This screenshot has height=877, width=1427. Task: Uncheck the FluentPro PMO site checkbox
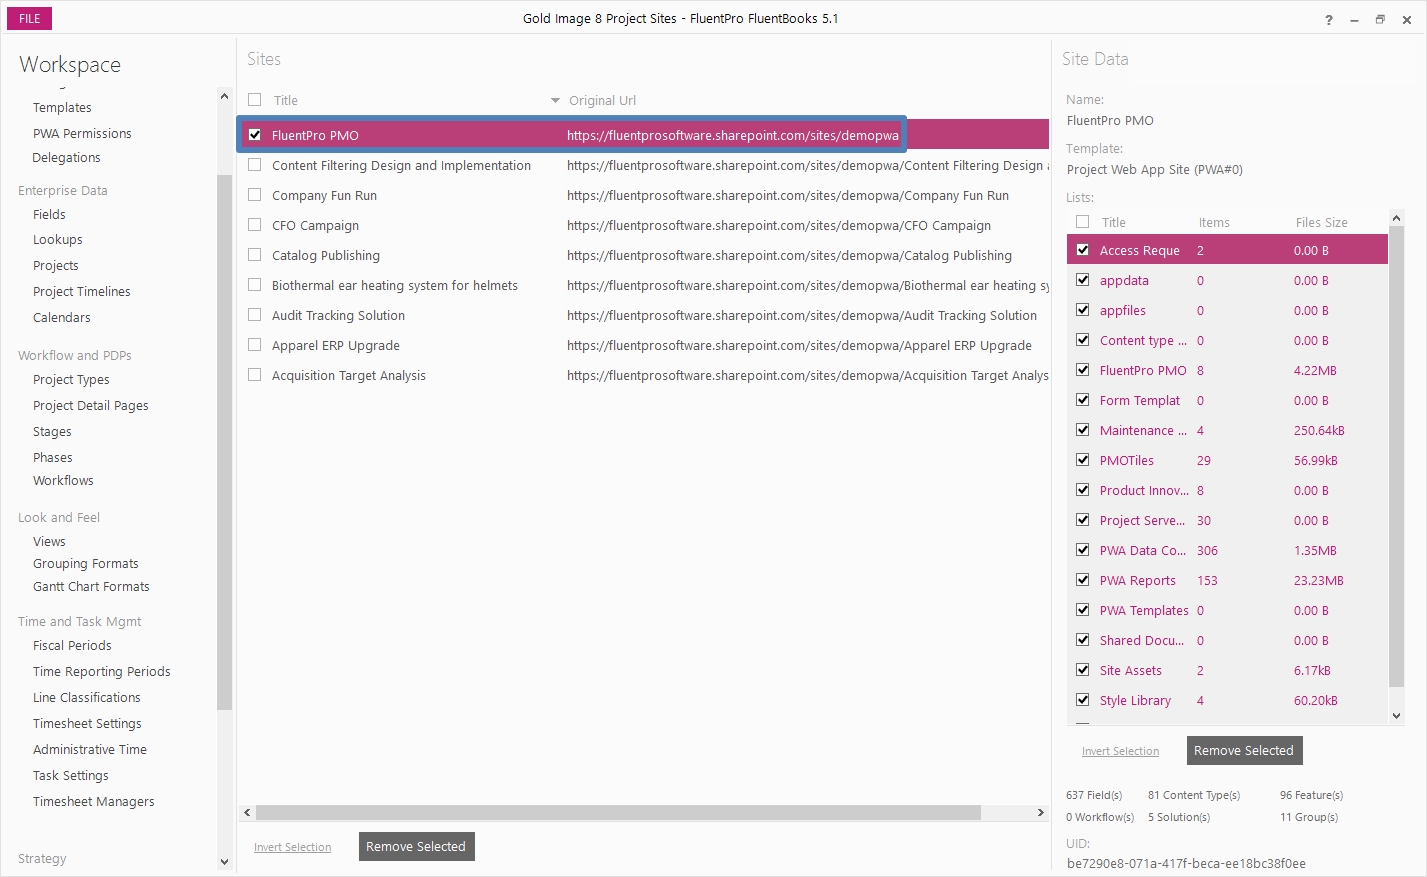click(x=255, y=135)
